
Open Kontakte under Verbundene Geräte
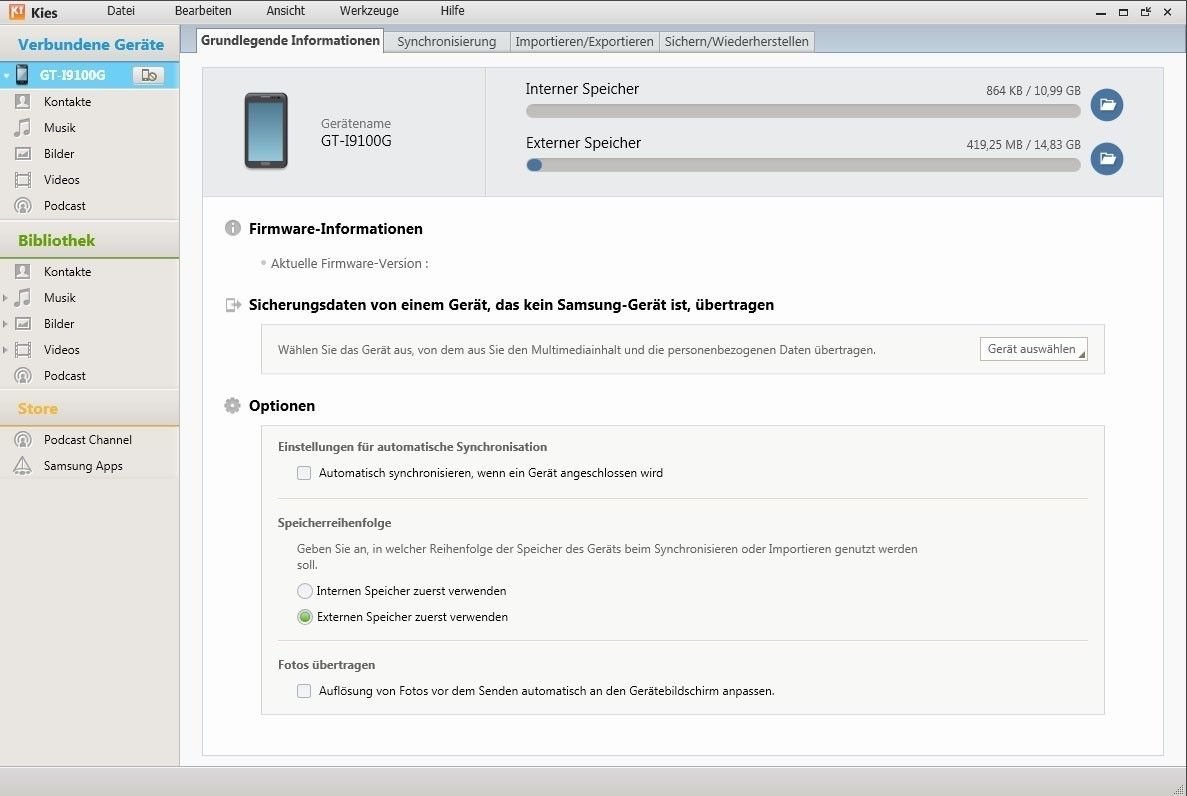(x=67, y=101)
